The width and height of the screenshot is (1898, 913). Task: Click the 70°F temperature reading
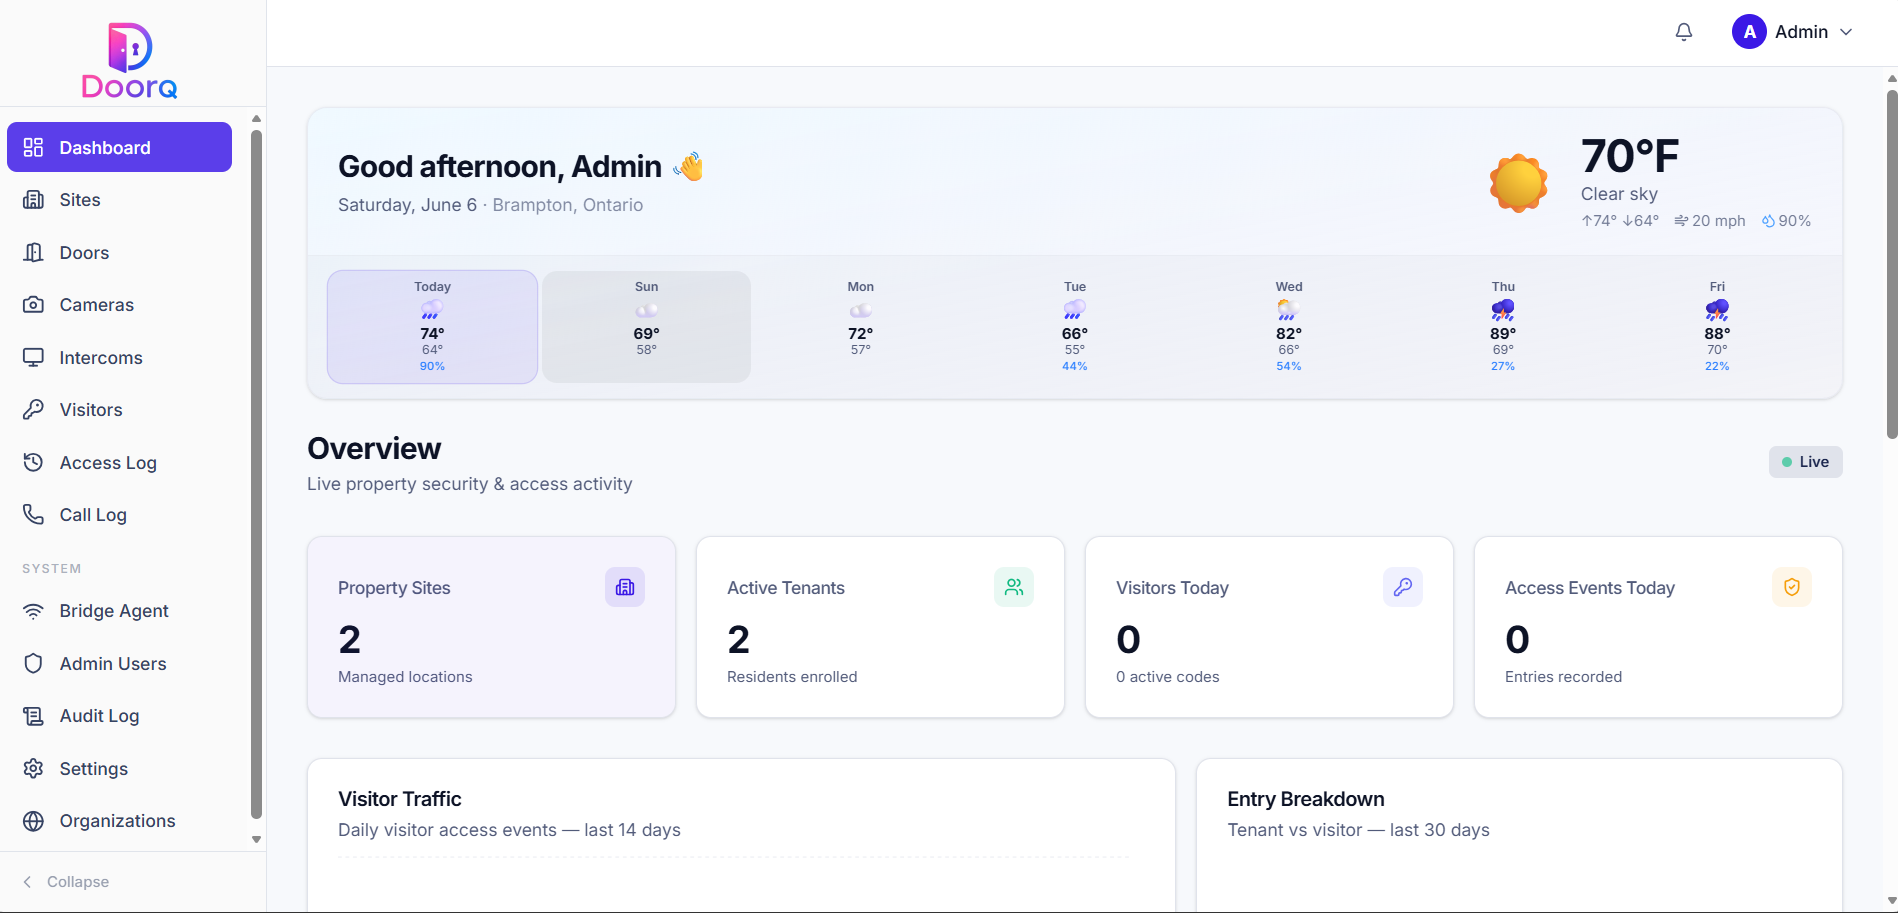click(x=1630, y=156)
